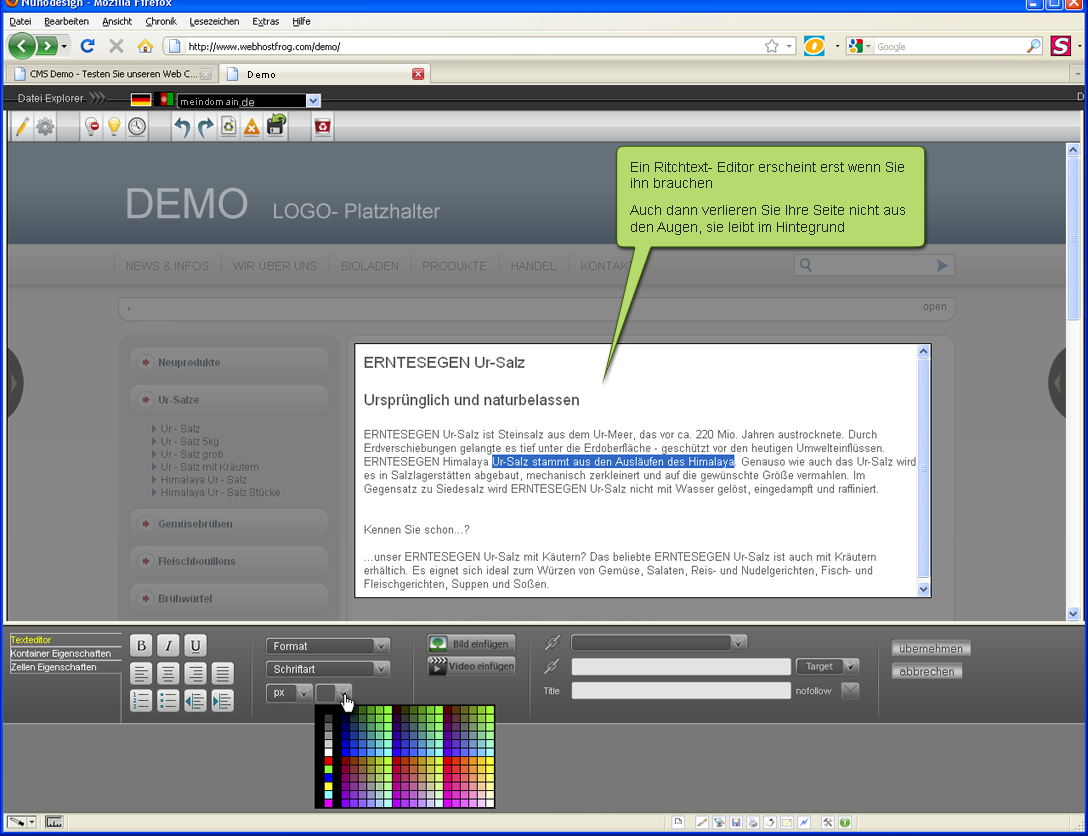Open the link selection dropdown above the URL field
Image resolution: width=1088 pixels, height=836 pixels.
point(658,643)
